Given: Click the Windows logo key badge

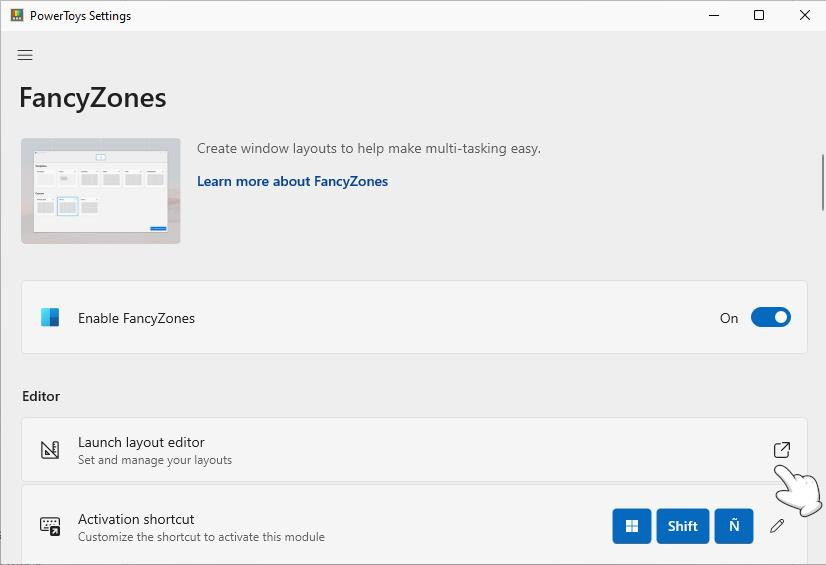Looking at the screenshot, I should coord(632,526).
